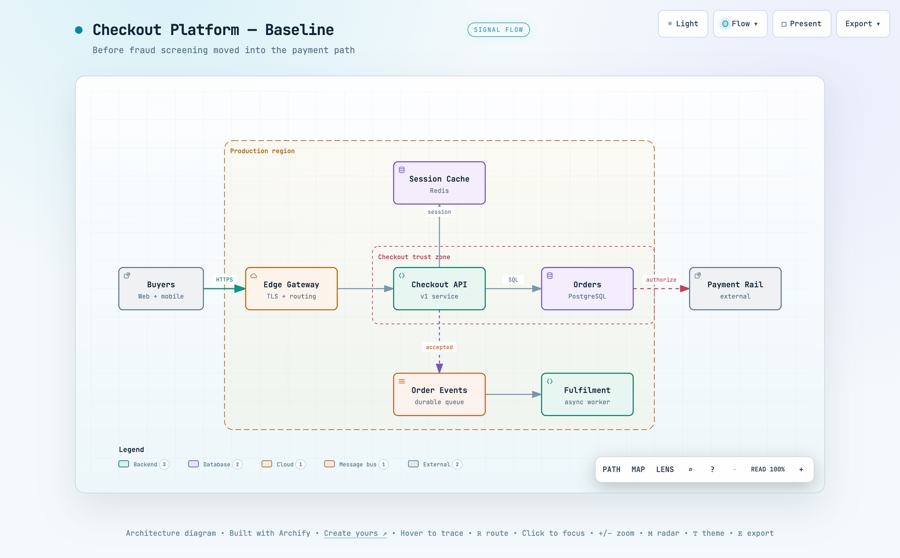Screen dimensions: 900x558
Task: Open the Export dropdown
Action: [863, 24]
